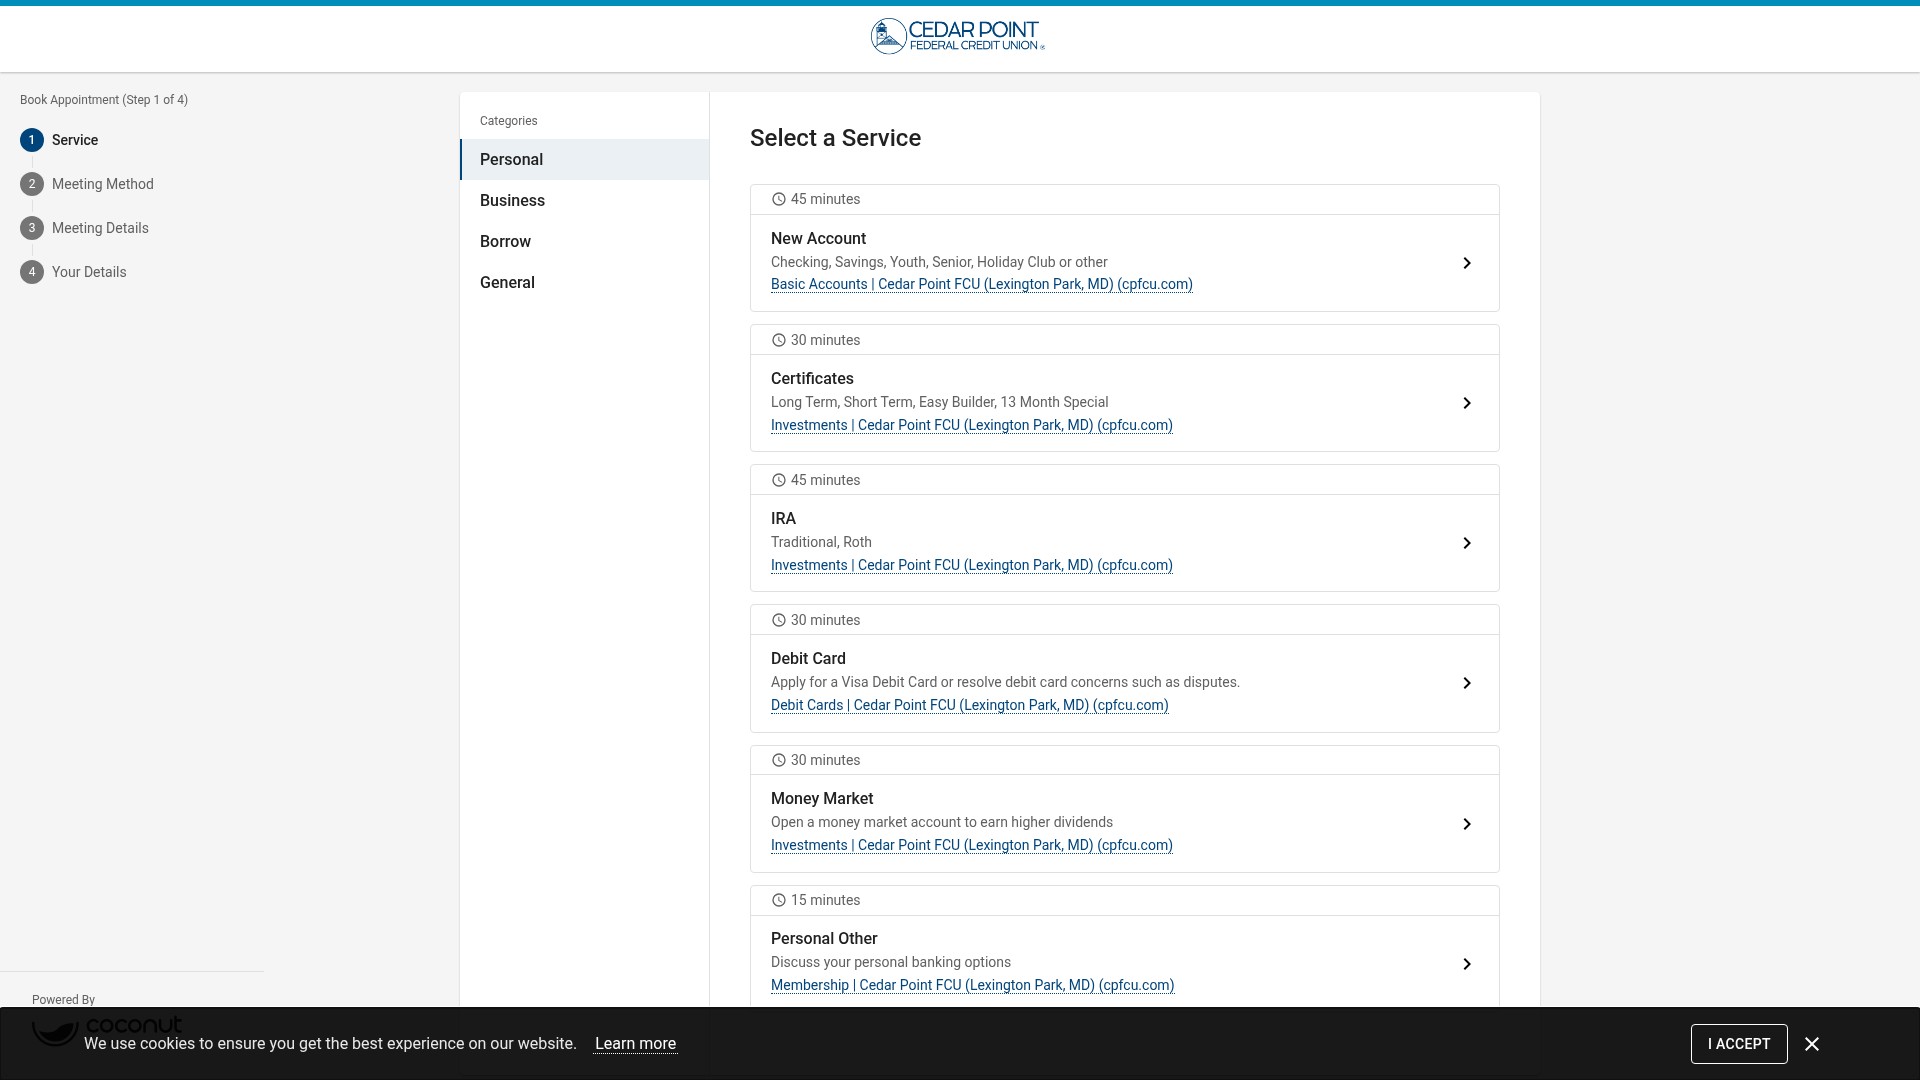This screenshot has width=1920, height=1080.
Task: Open Personal Other via its chevron arrow
Action: (x=1467, y=964)
